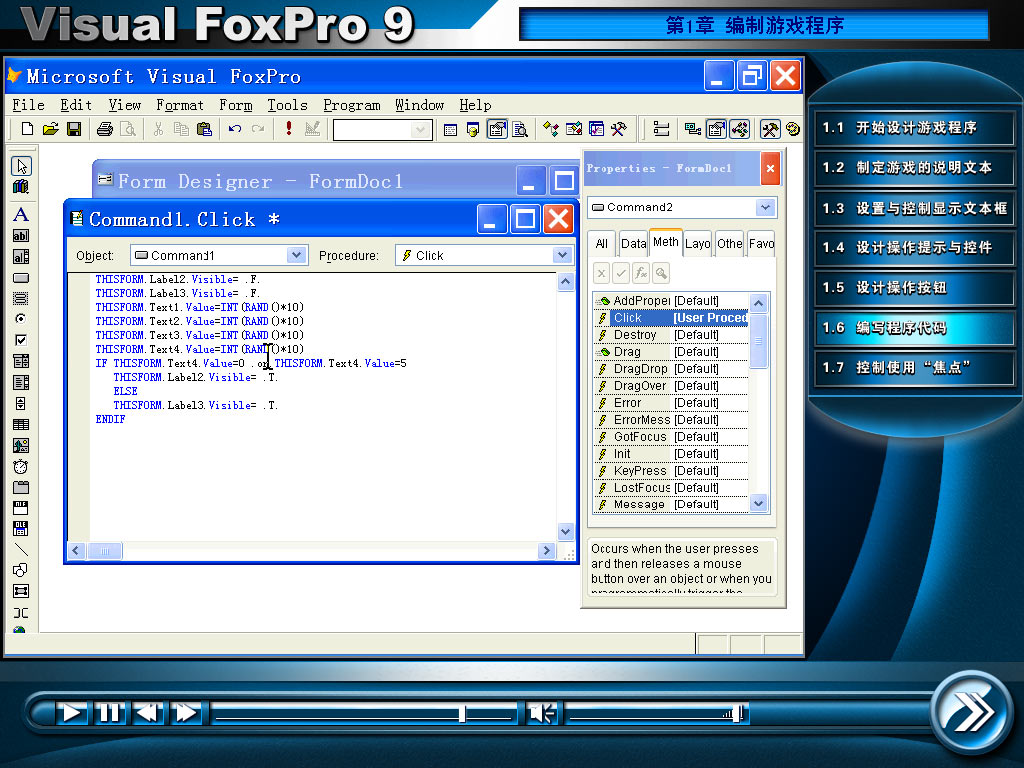Select the Label tool in Form Controls
The width and height of the screenshot is (1024, 768).
pos(21,215)
